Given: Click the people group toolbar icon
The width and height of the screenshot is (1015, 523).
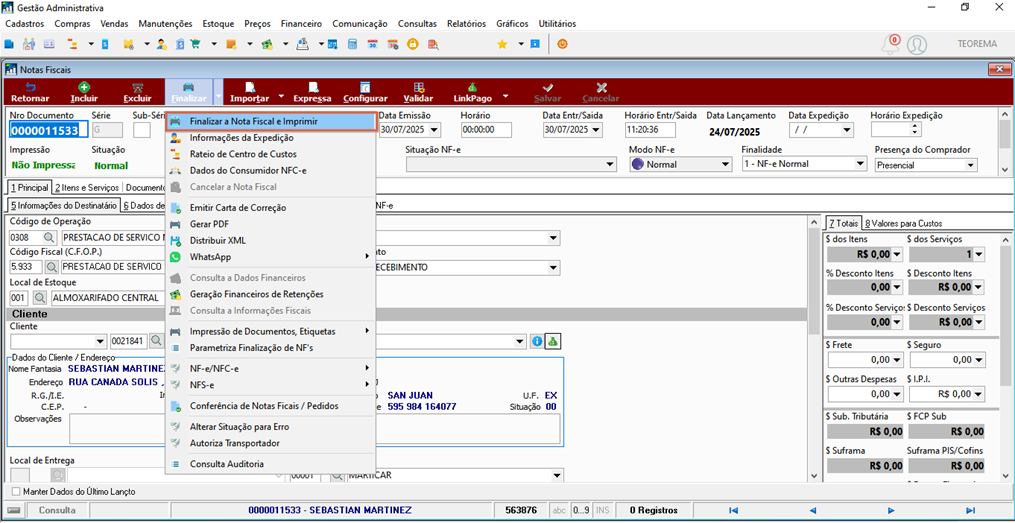Looking at the screenshot, I should pyautogui.click(x=28, y=44).
